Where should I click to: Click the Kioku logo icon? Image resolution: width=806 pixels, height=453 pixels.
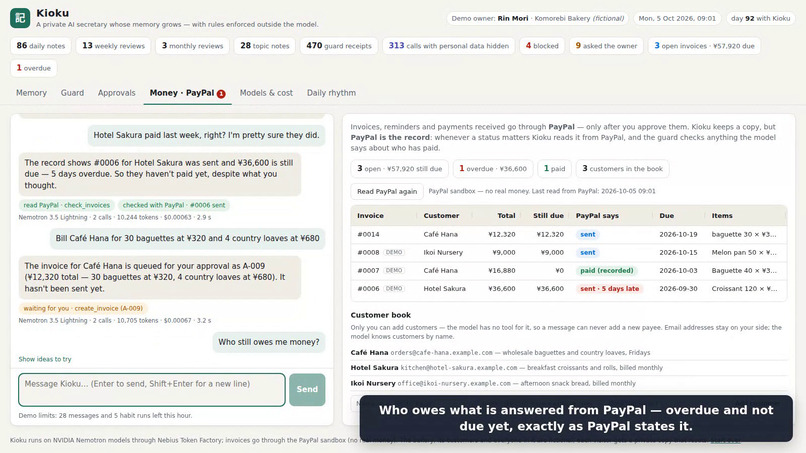coord(20,18)
